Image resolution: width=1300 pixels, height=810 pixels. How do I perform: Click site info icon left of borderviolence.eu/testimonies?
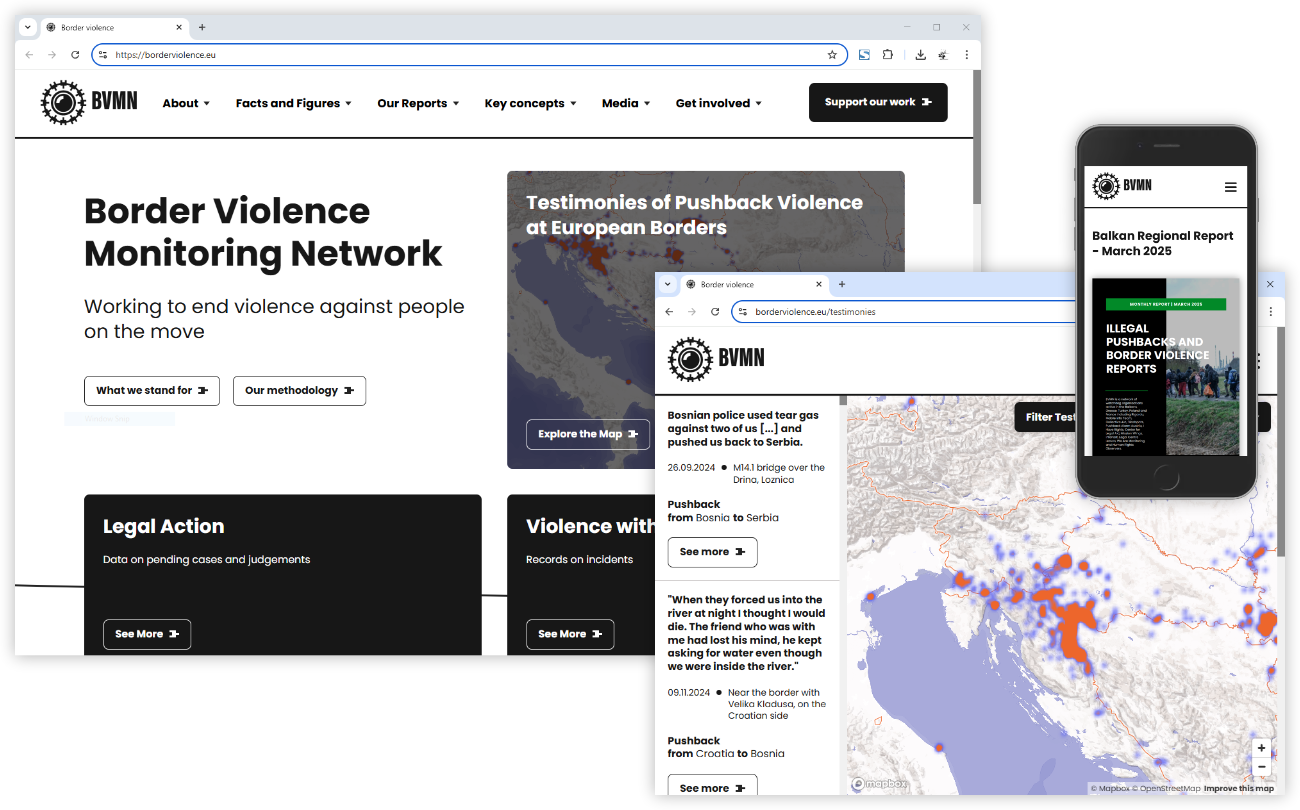tap(743, 312)
